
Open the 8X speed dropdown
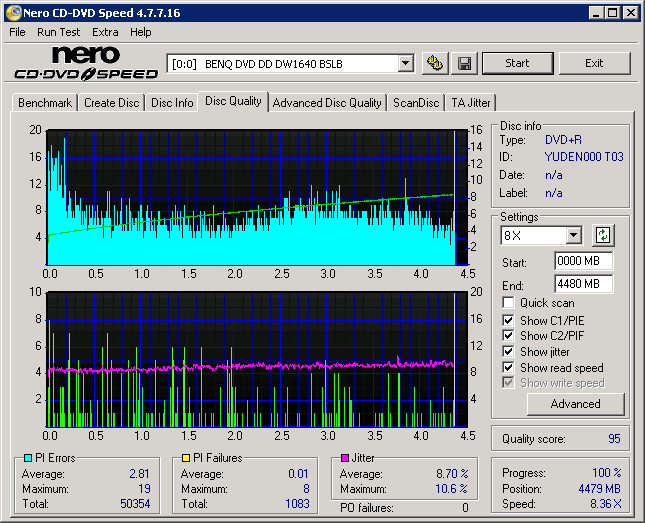point(573,236)
